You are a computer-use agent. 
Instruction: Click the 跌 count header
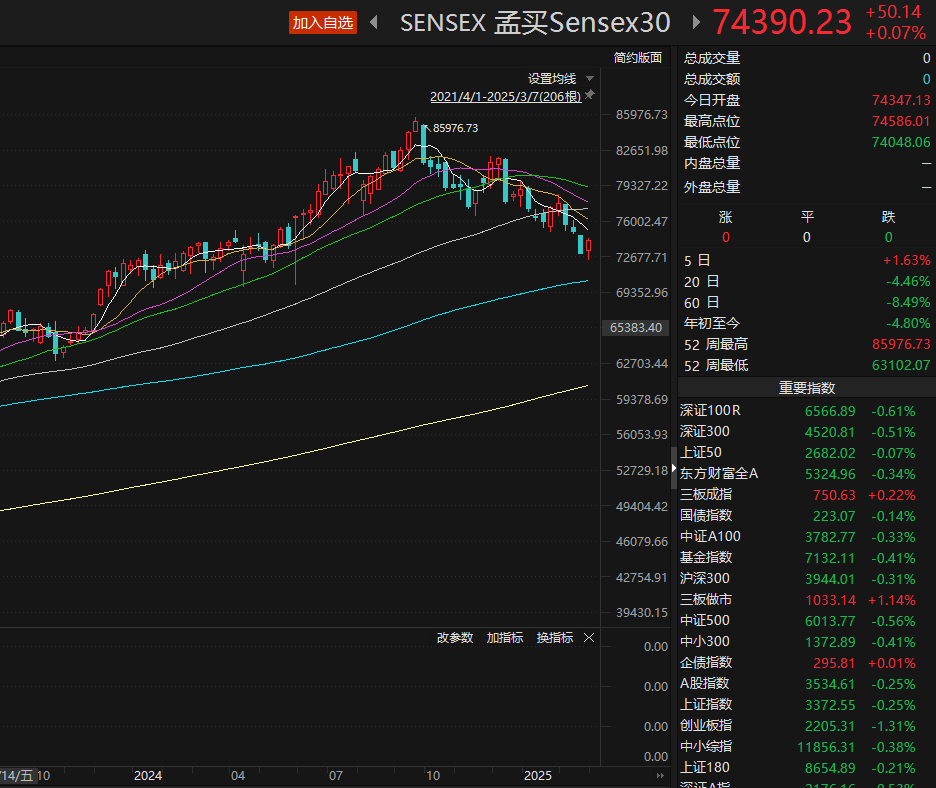coord(888,217)
